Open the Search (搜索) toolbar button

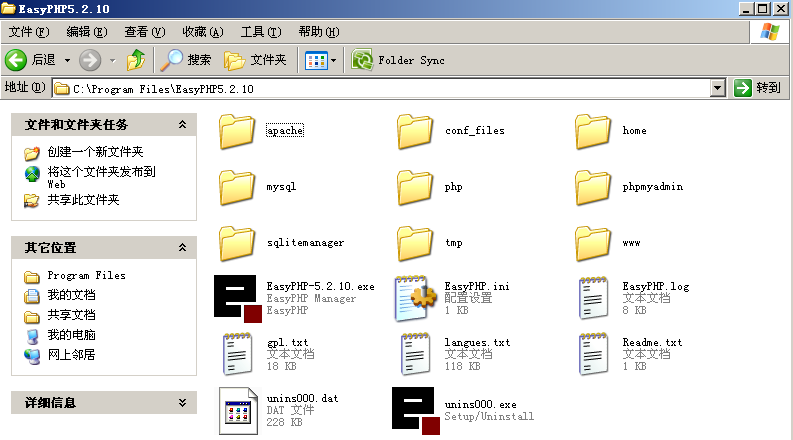click(x=185, y=60)
